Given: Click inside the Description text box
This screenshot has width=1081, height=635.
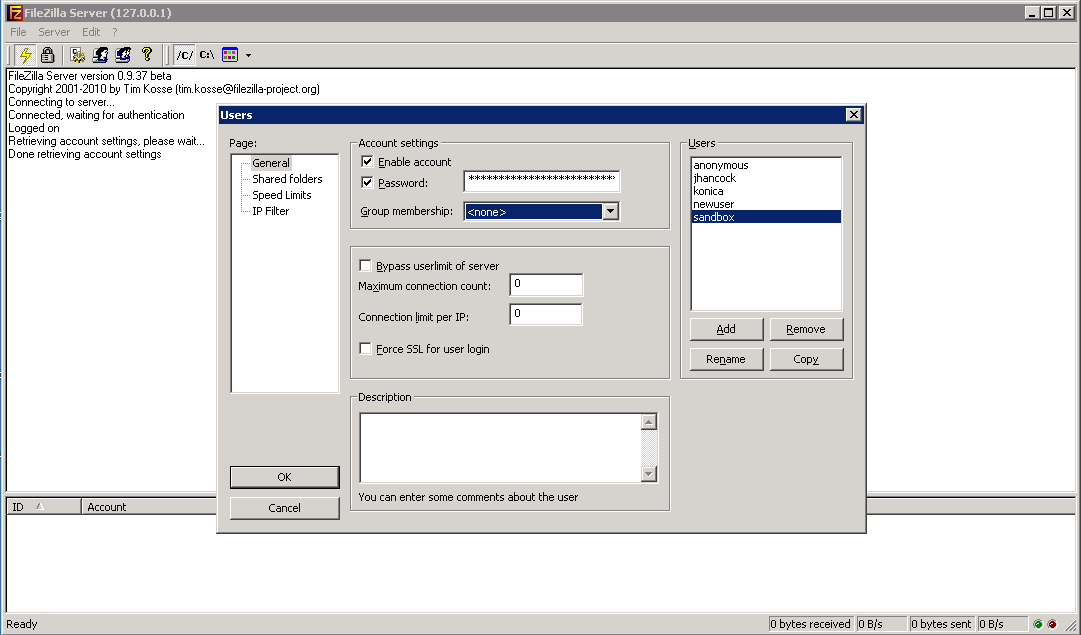Looking at the screenshot, I should point(501,448).
